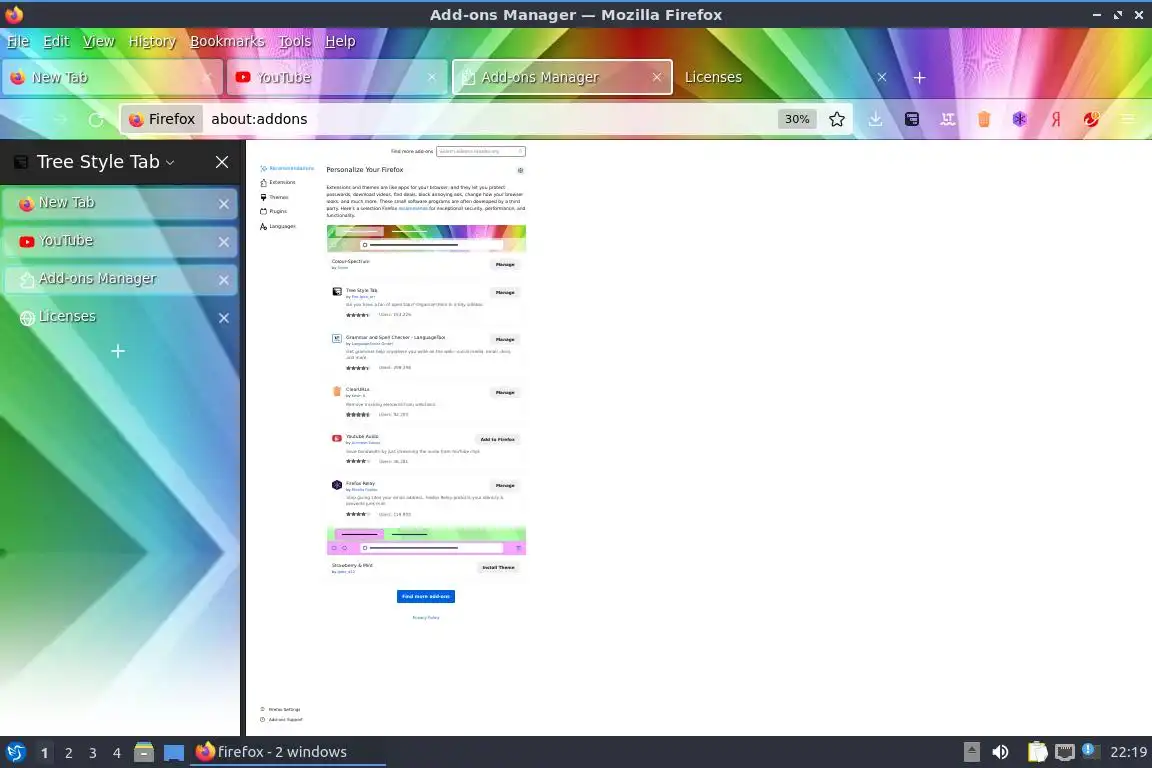
Task: Switch to workspace 2 in the taskbar
Action: tap(68, 753)
